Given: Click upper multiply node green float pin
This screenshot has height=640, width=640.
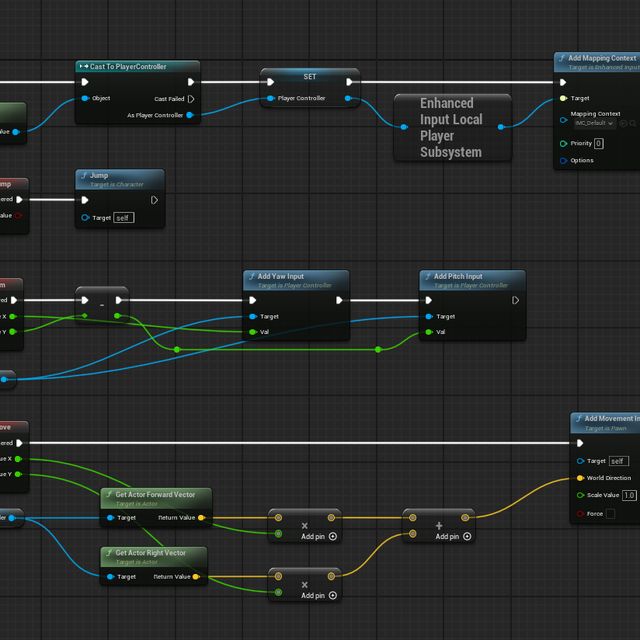Looking at the screenshot, I should click(278, 533).
